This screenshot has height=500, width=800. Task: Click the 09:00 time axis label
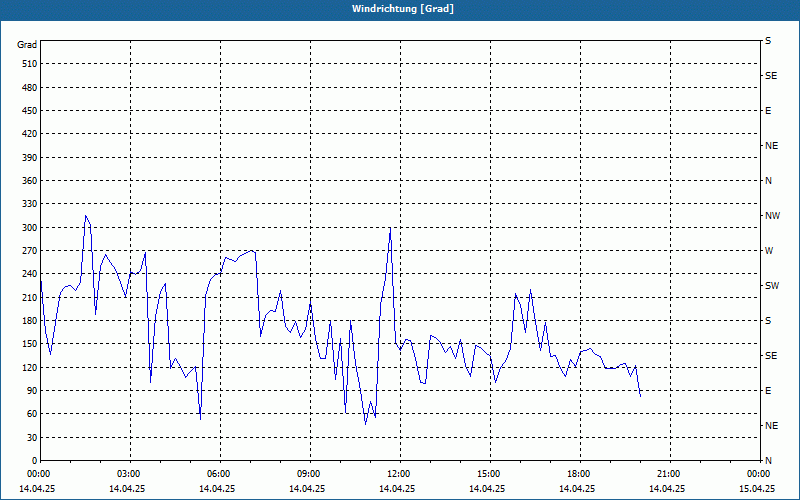[x=310, y=473]
